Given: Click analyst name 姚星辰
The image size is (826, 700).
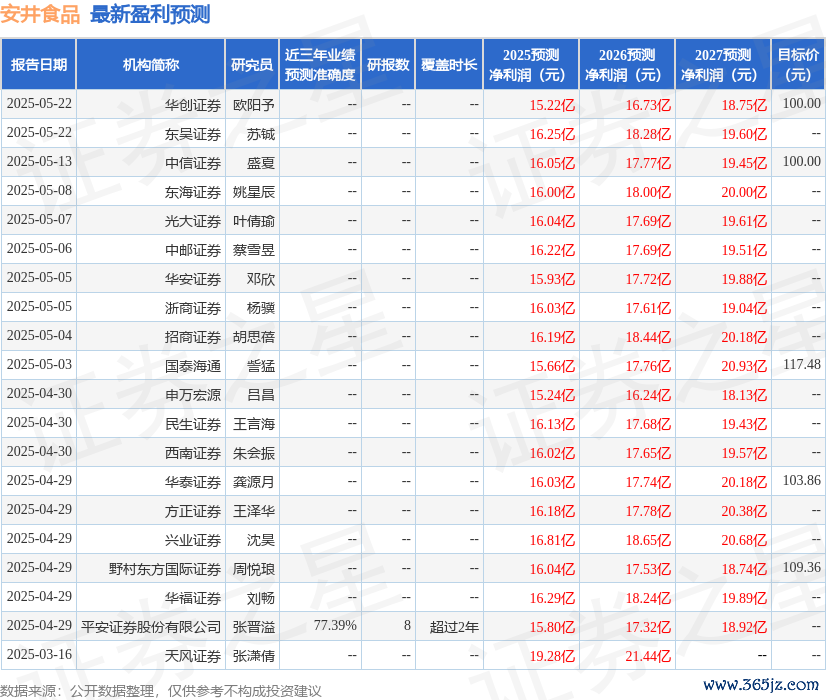Looking at the screenshot, I should [254, 192].
